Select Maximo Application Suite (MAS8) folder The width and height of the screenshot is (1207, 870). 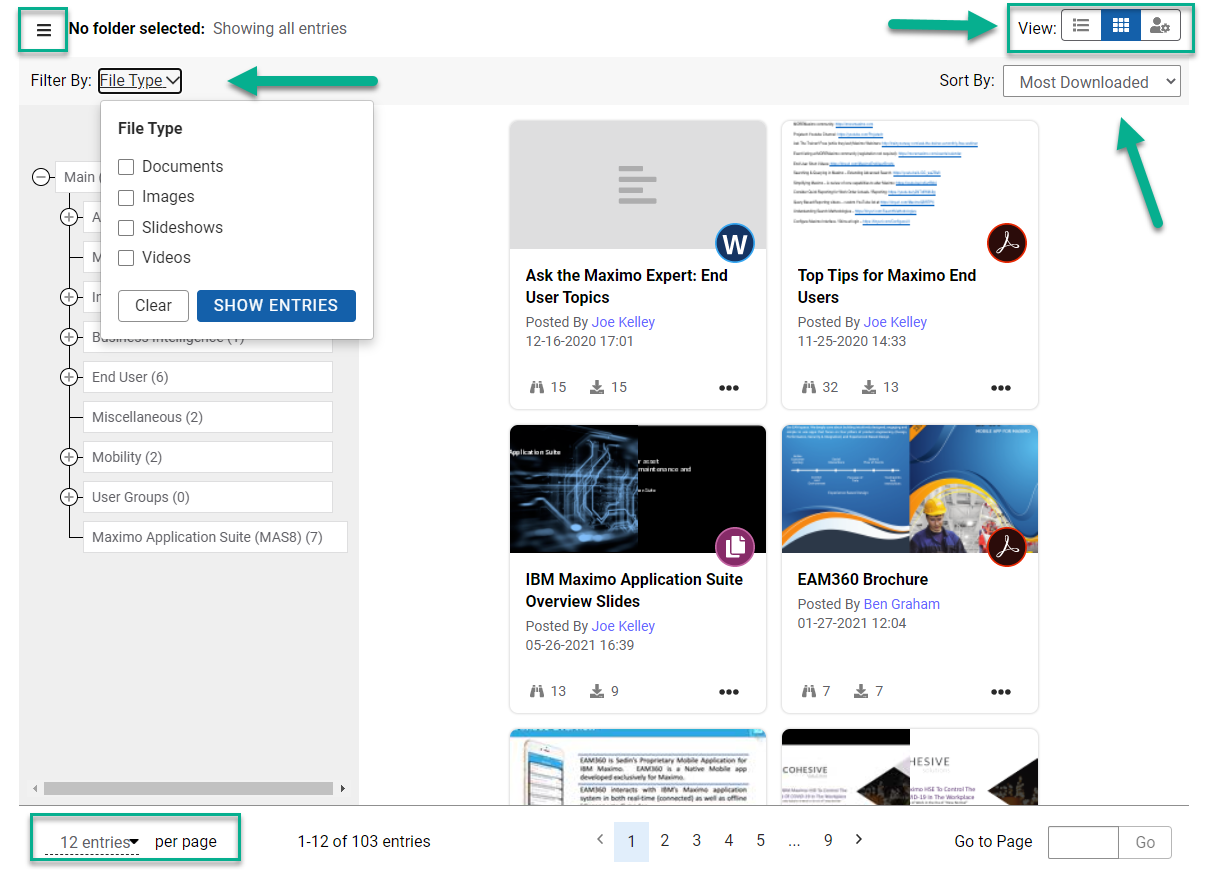[215, 537]
